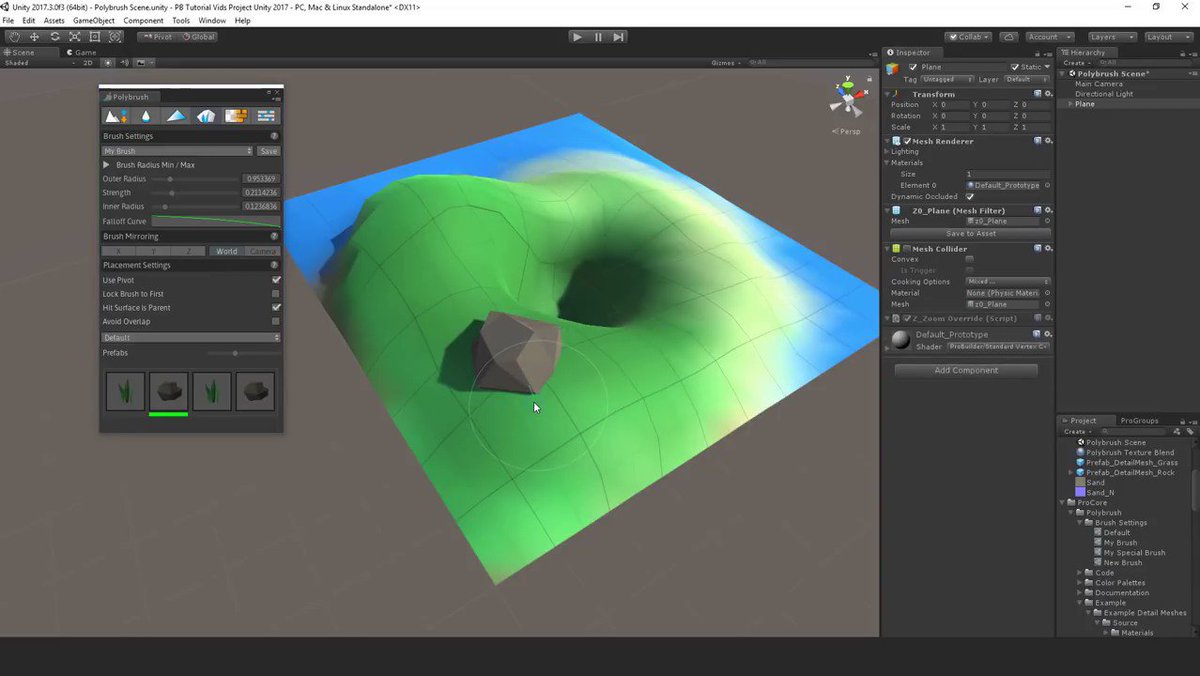This screenshot has height=676, width=1200.
Task: Click the Collab button
Action: (x=968, y=37)
